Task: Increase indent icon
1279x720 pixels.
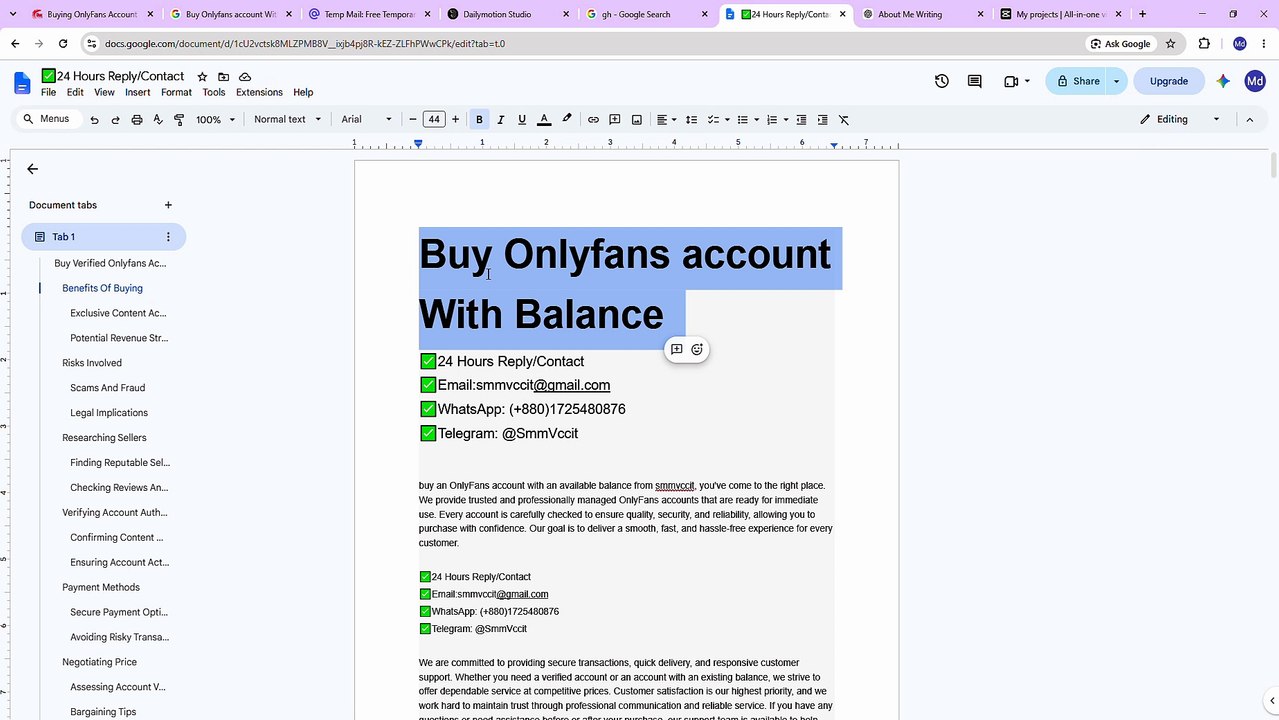Action: pyautogui.click(x=822, y=120)
